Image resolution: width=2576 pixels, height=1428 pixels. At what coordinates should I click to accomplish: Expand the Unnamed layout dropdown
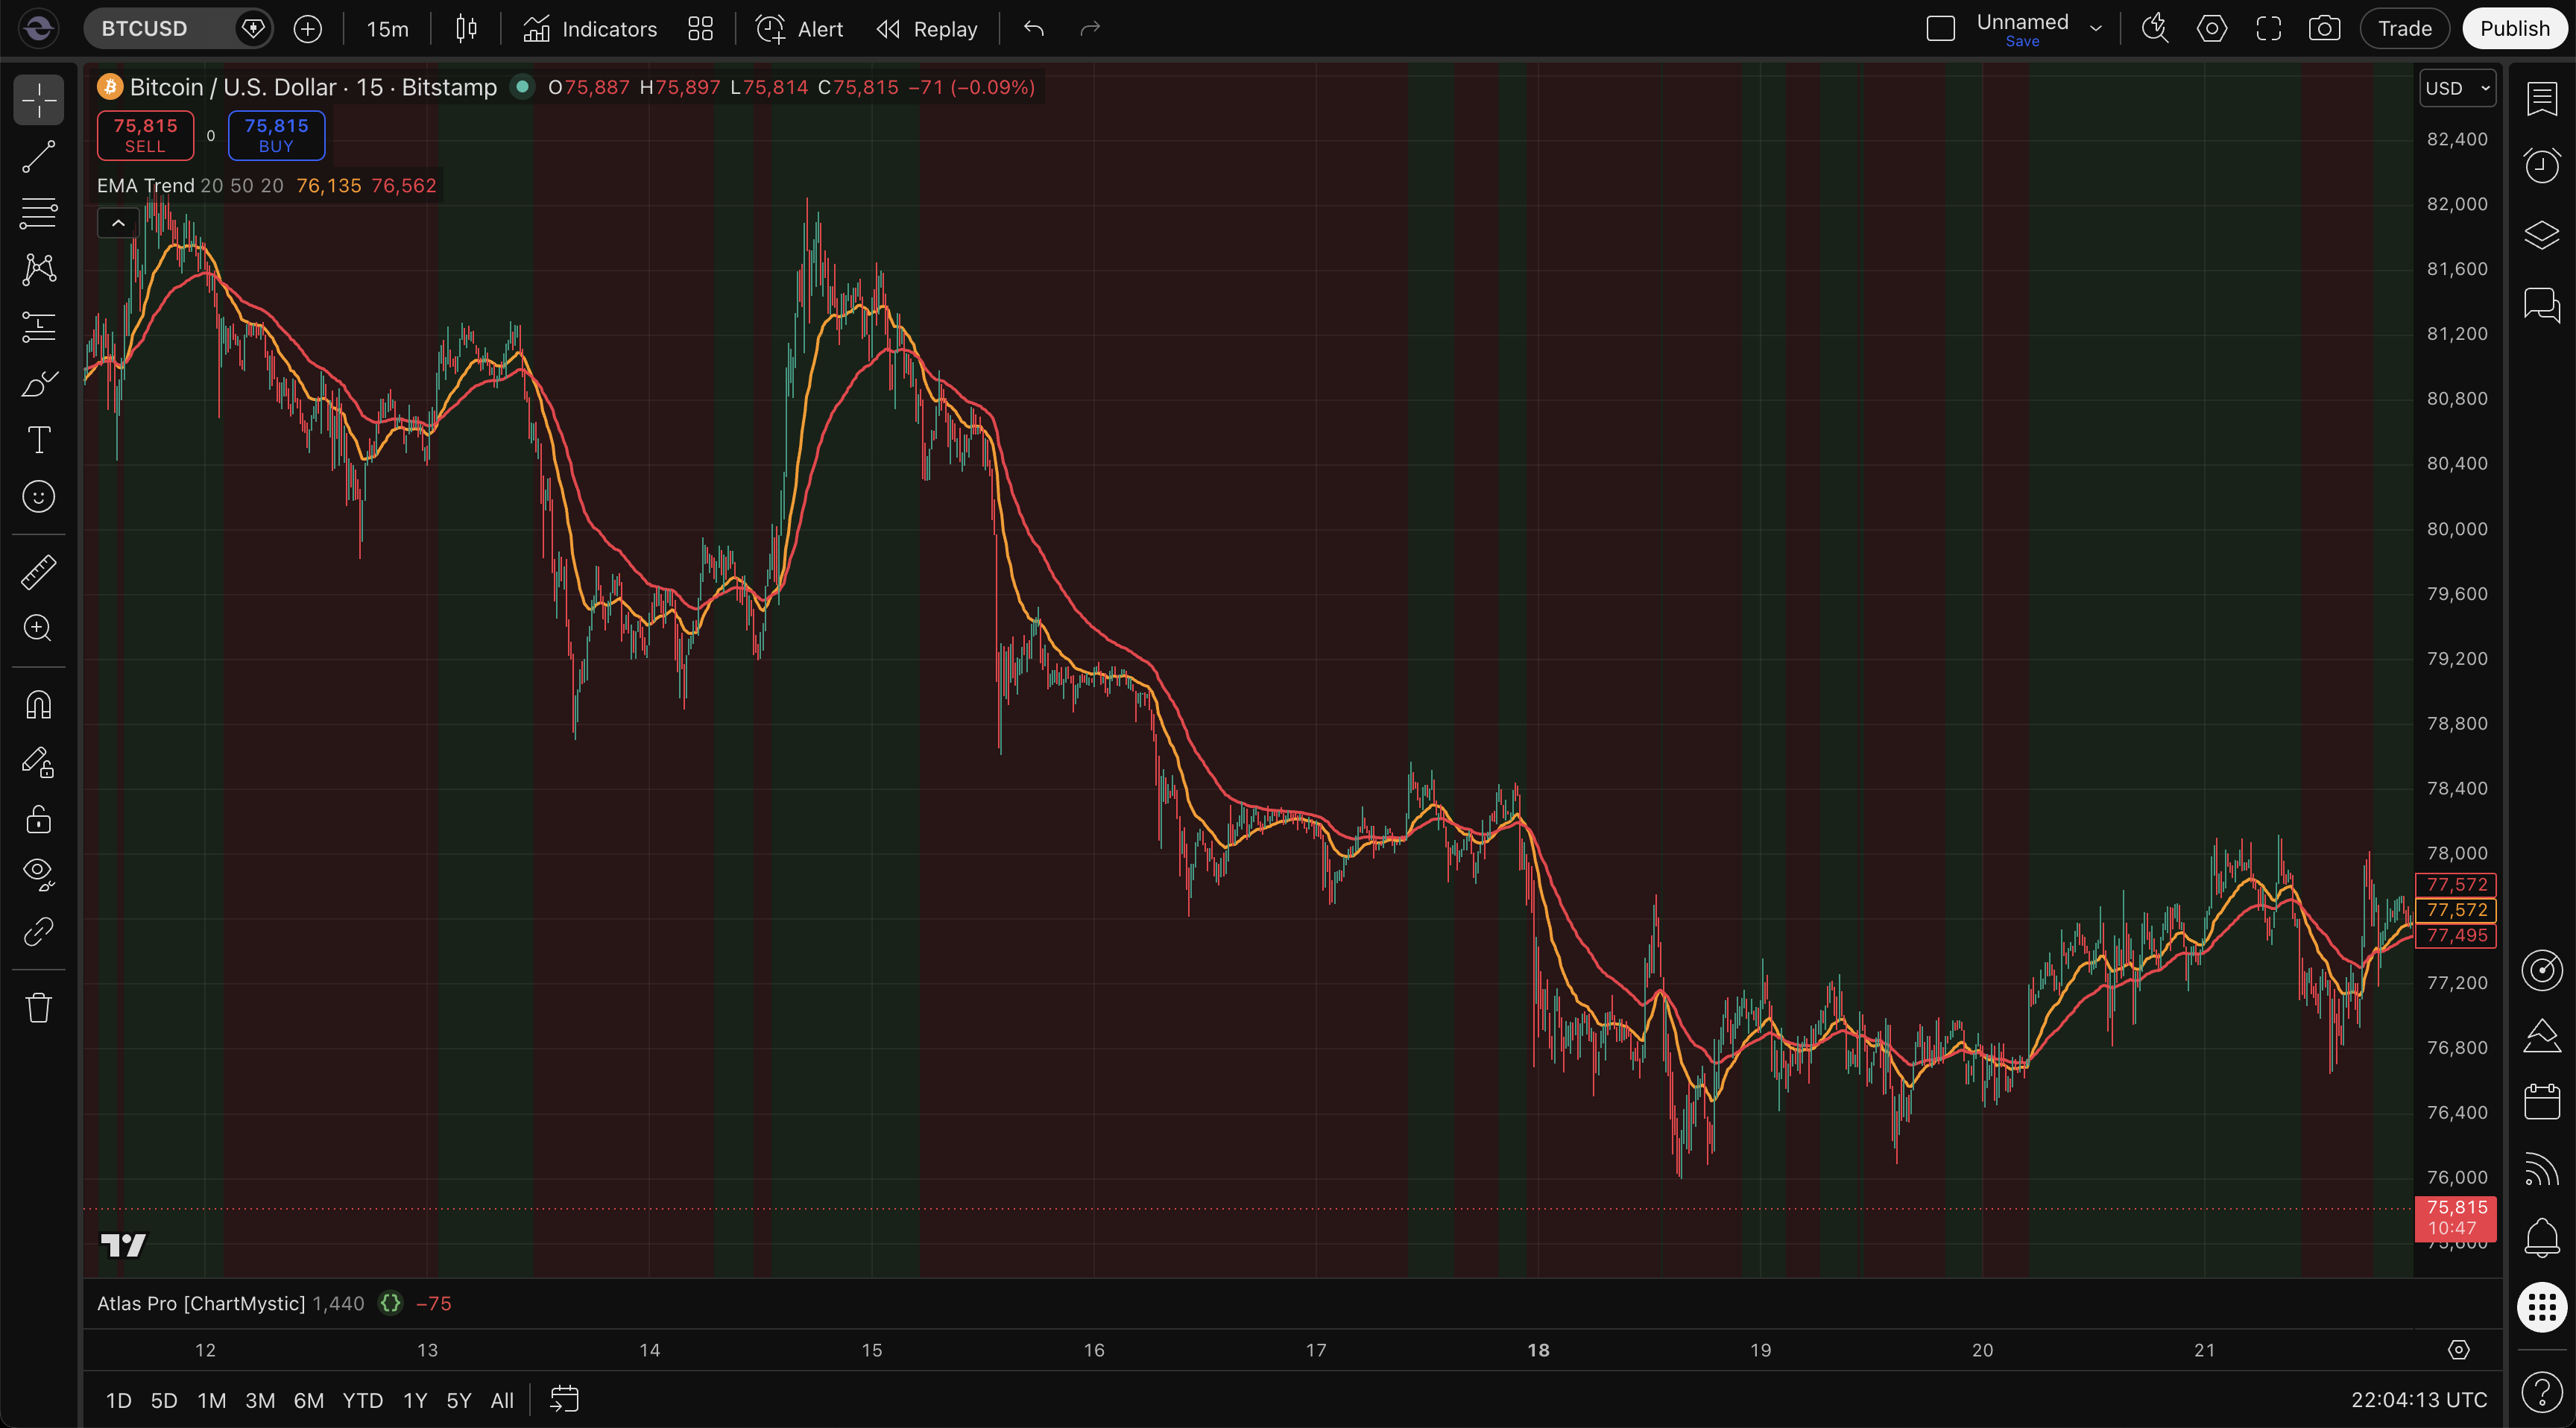[x=2096, y=28]
